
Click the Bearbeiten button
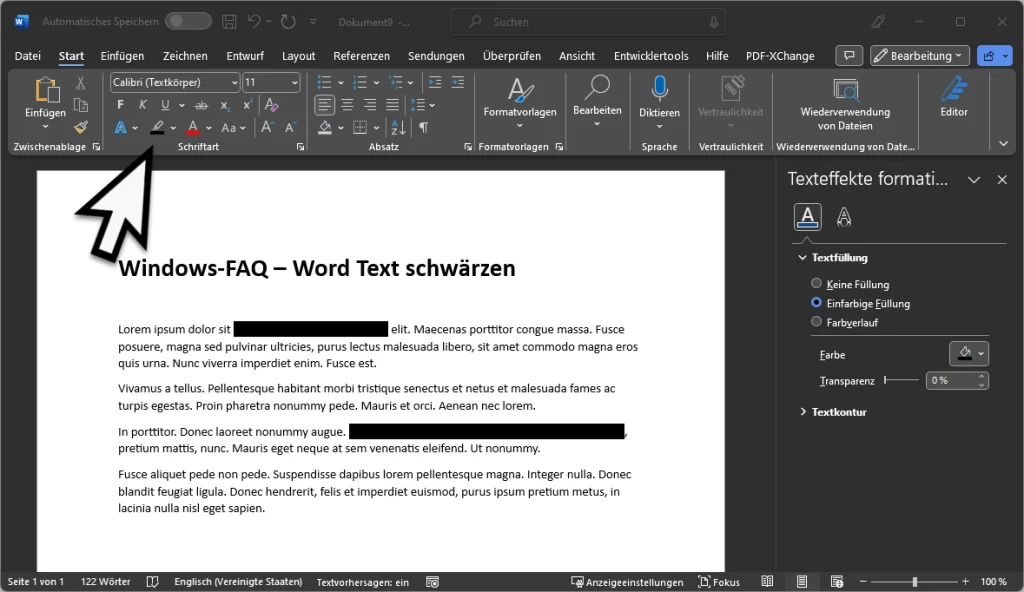click(597, 100)
